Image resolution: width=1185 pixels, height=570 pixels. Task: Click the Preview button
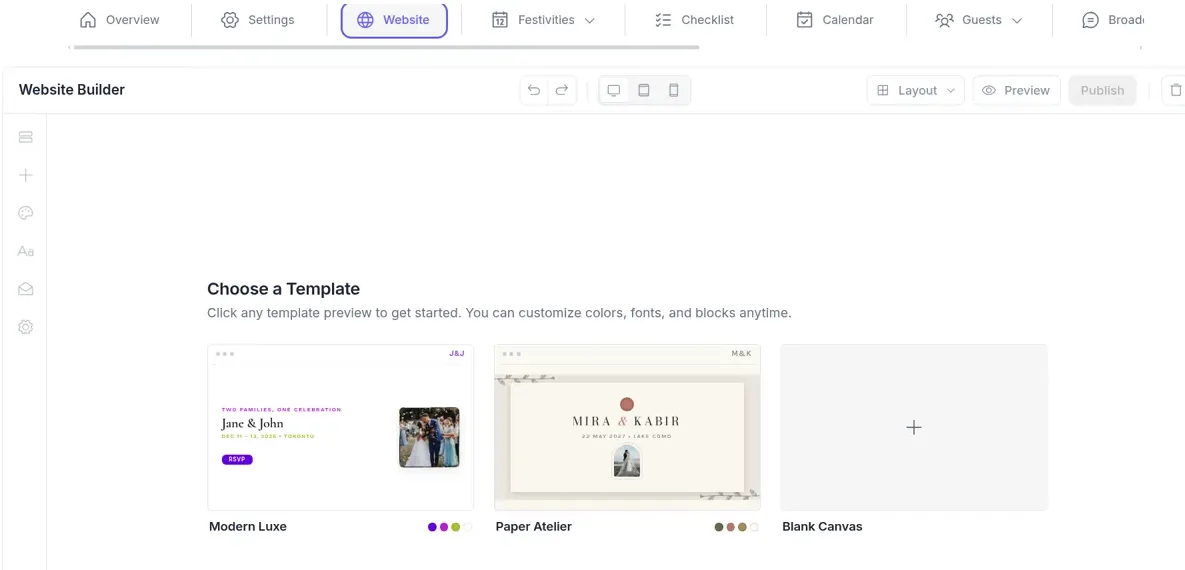tap(1016, 91)
